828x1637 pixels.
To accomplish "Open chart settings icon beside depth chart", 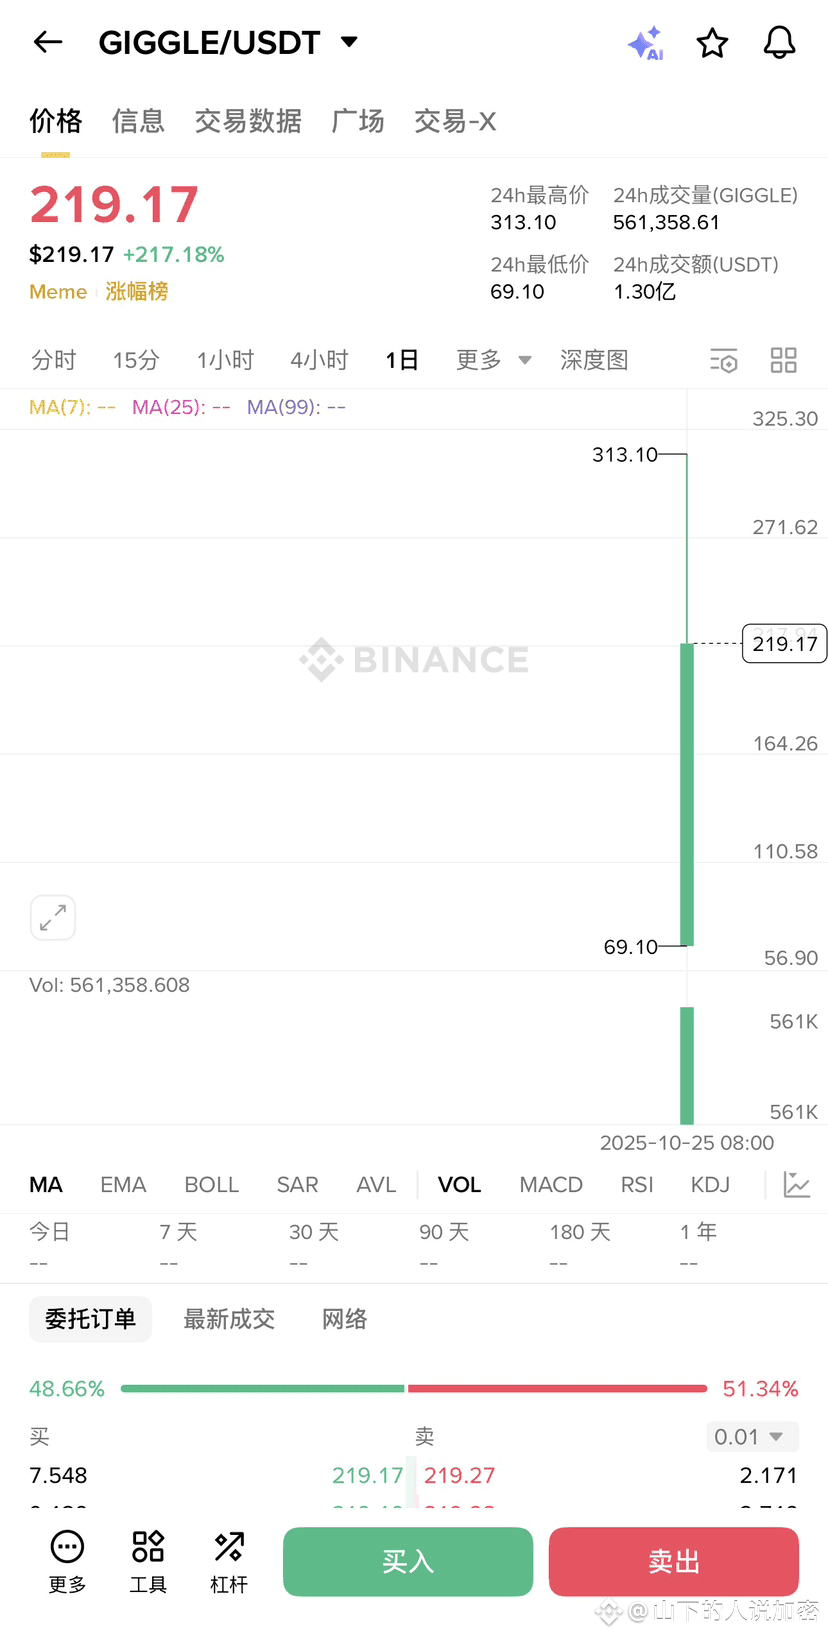I will tap(723, 360).
